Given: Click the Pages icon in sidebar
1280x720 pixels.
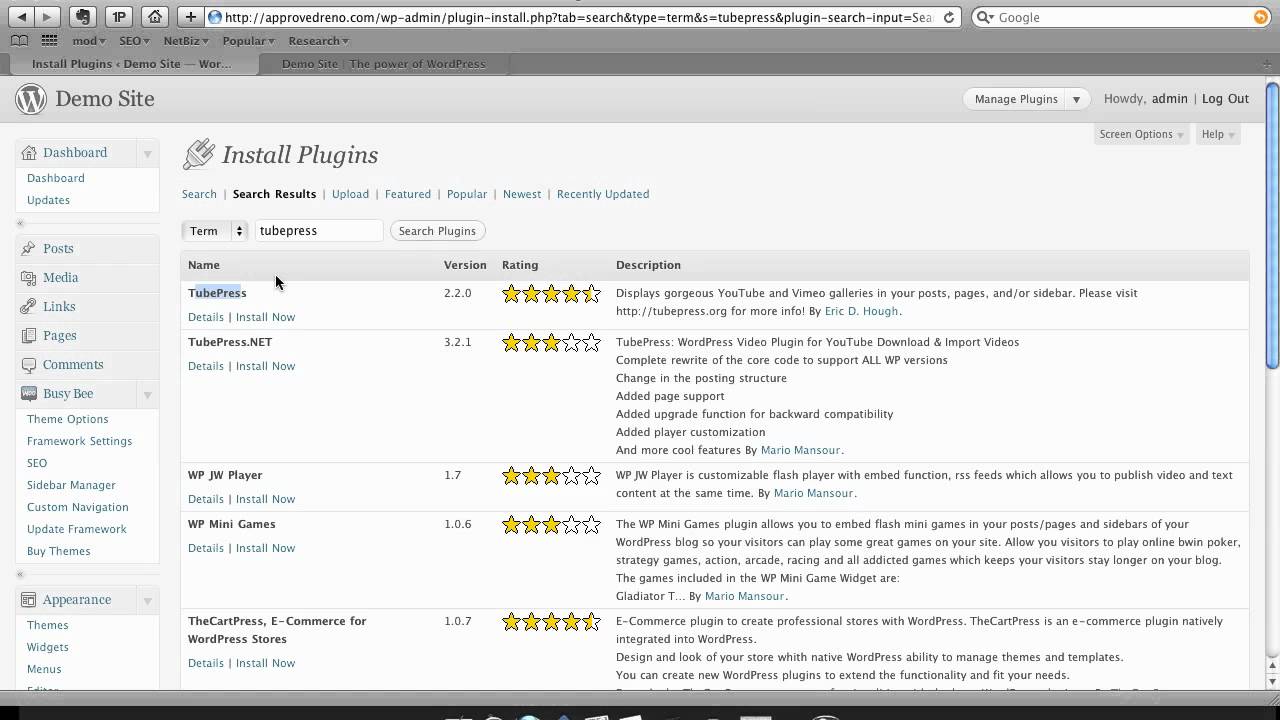Looking at the screenshot, I should (29, 336).
